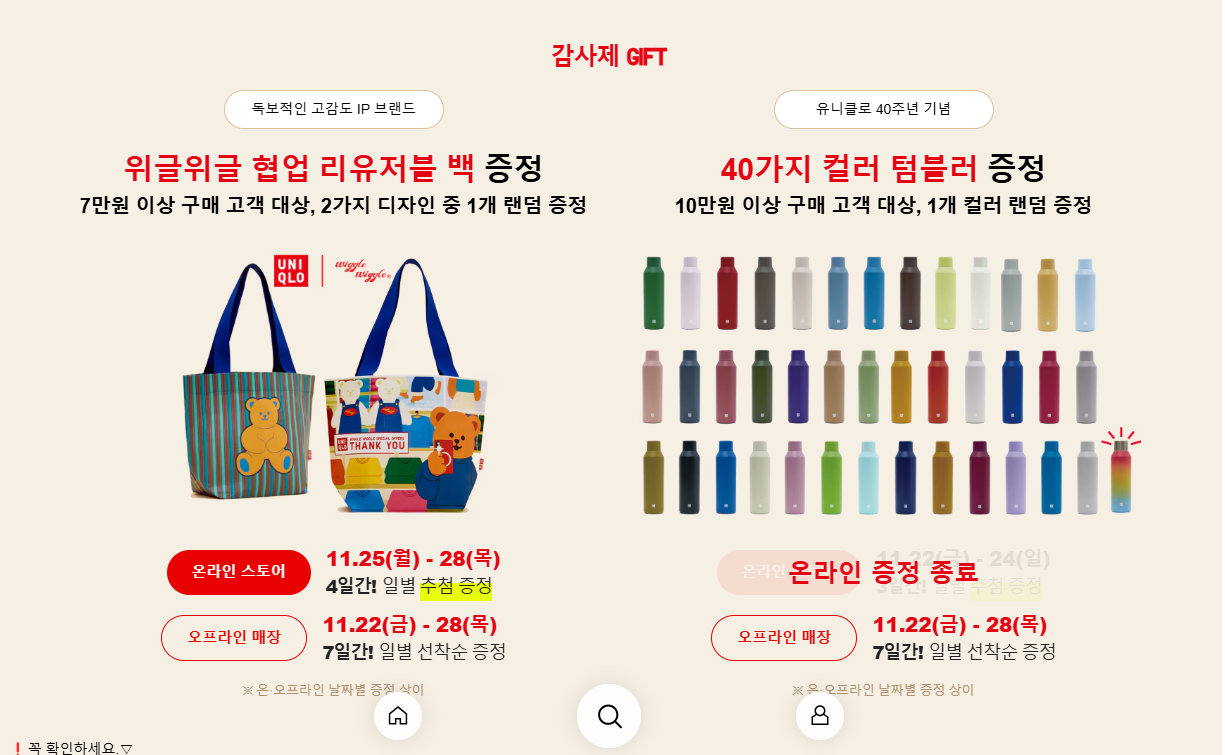Click the red 온라인 스토어 button
The image size is (1225, 755).
tap(239, 572)
